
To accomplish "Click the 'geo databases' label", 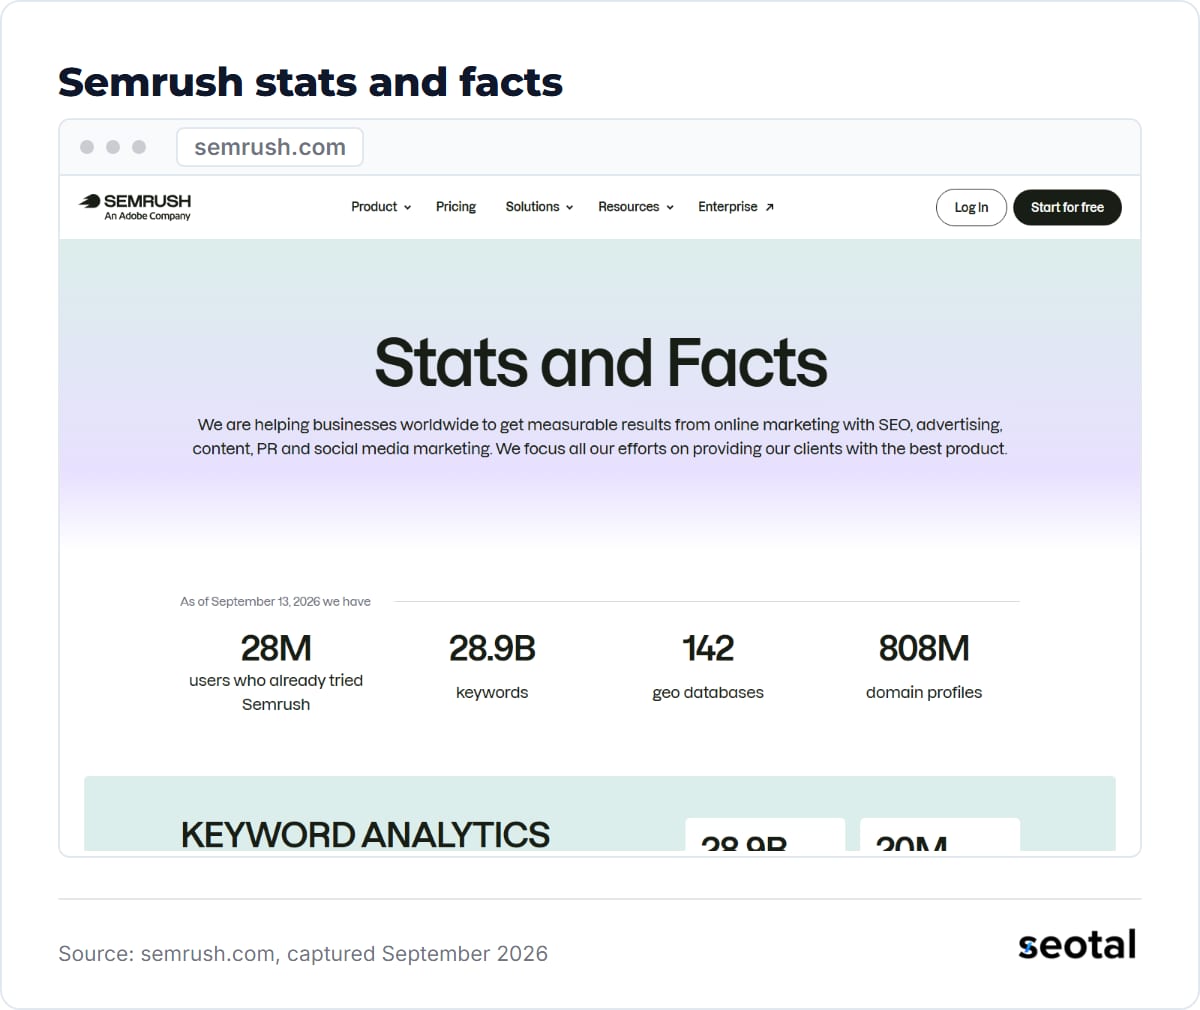I will point(708,692).
